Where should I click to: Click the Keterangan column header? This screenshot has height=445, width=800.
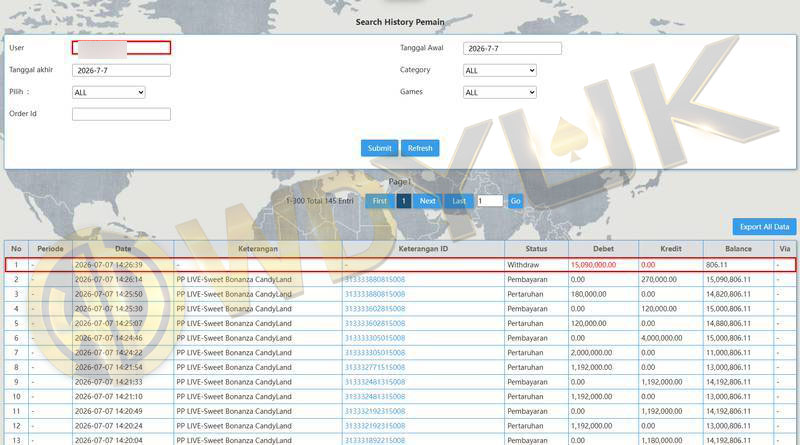pyautogui.click(x=258, y=249)
